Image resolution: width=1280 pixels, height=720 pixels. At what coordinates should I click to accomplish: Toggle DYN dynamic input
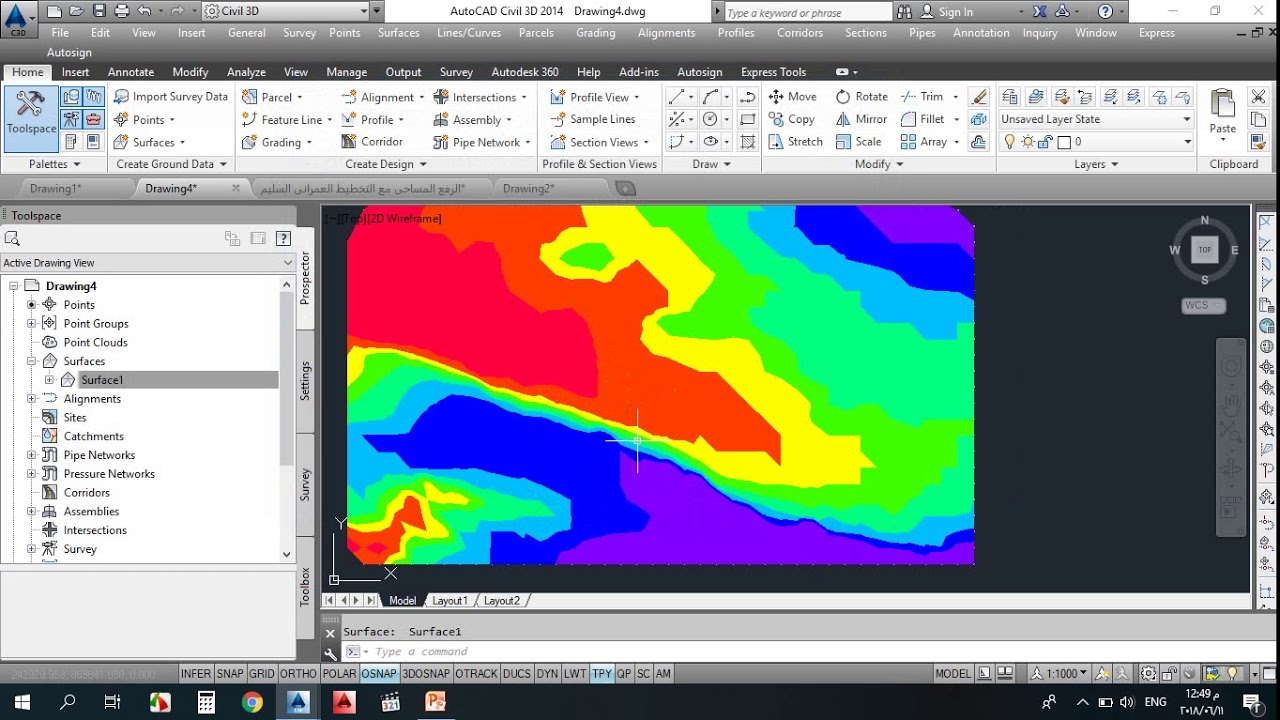pyautogui.click(x=547, y=674)
